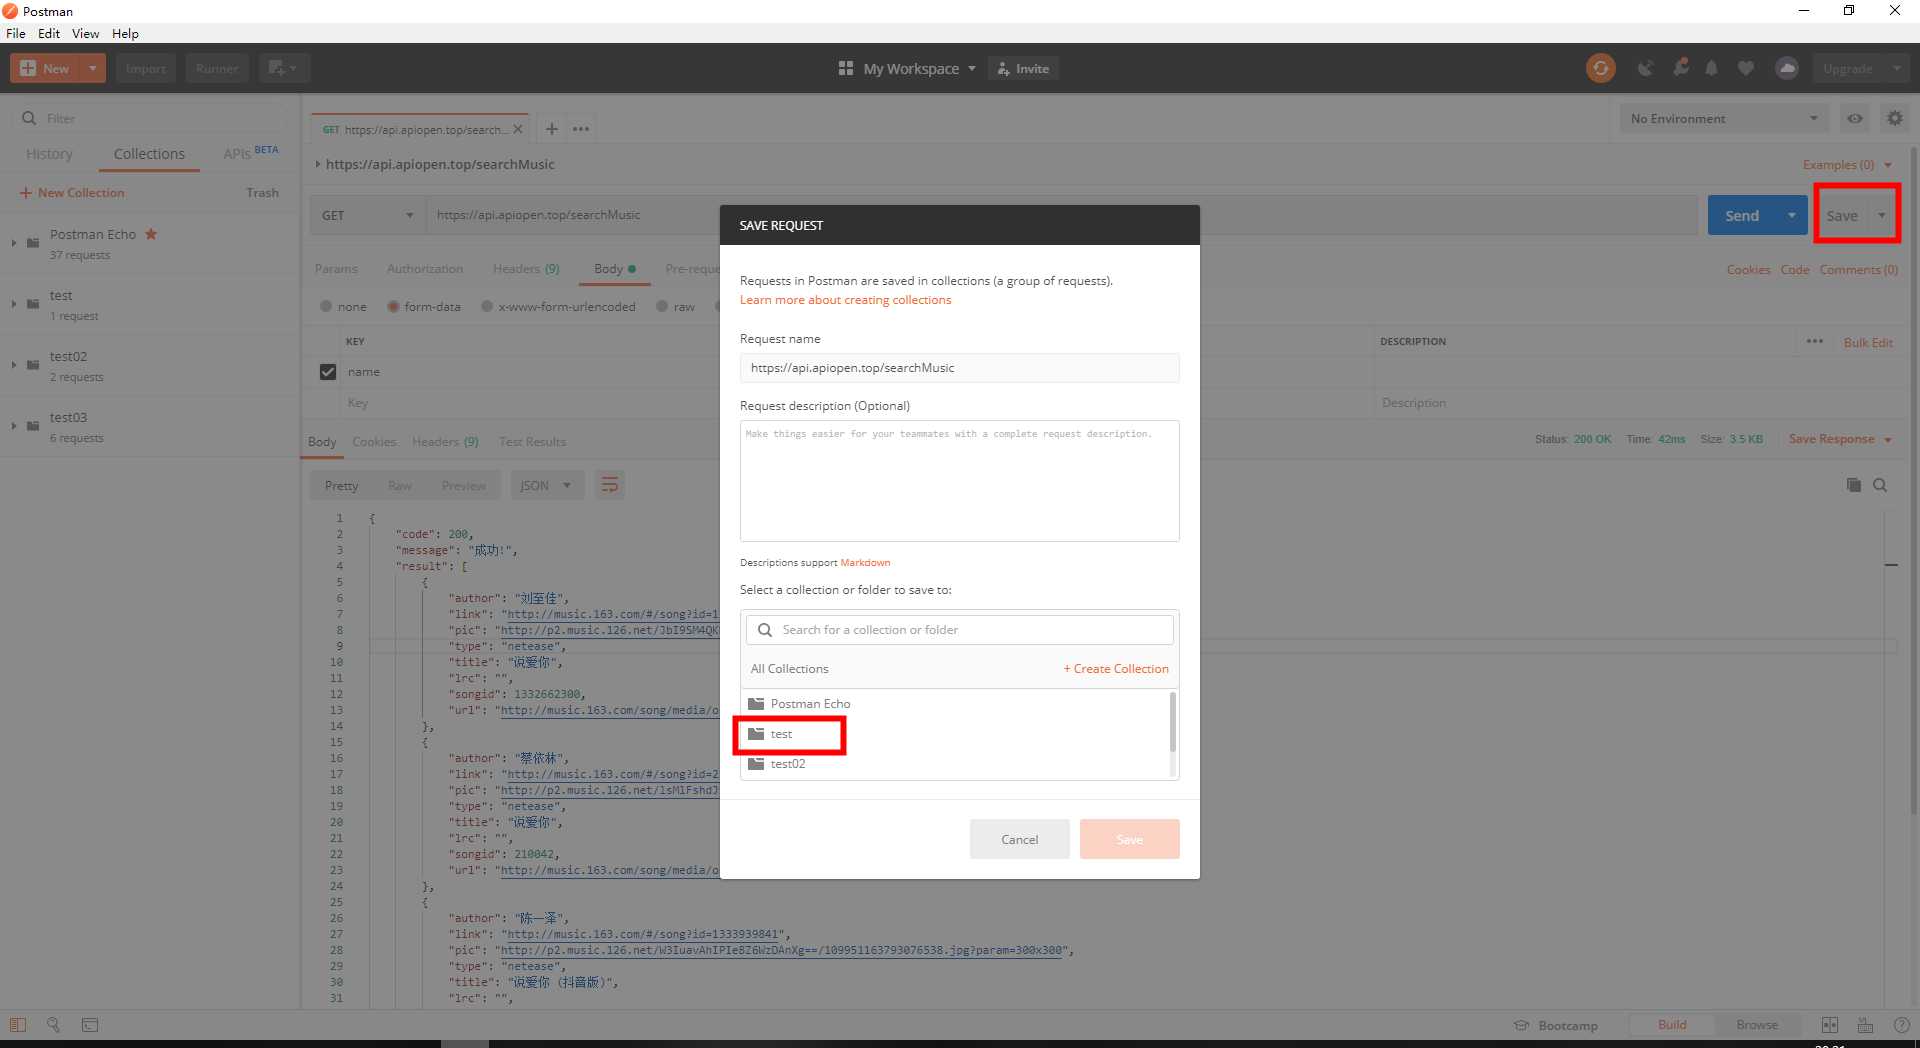Open the Help menu
This screenshot has width=1920, height=1048.
pos(125,33)
